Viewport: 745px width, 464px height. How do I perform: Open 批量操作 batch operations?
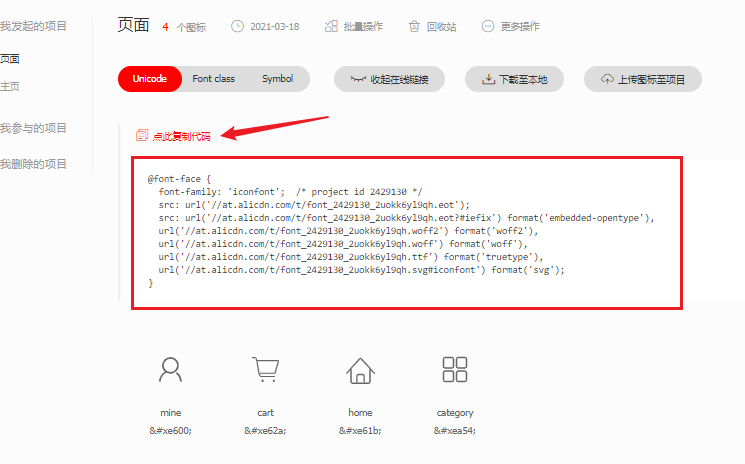tap(363, 27)
